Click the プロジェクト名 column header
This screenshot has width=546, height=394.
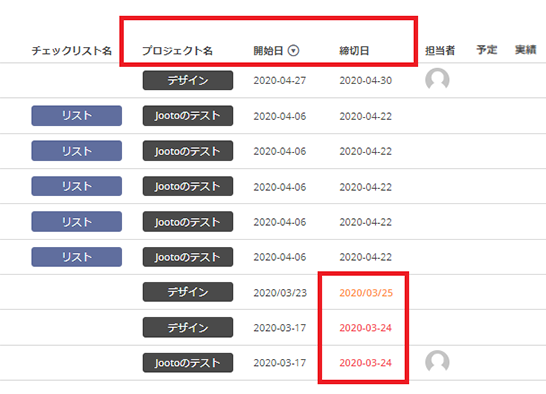(177, 51)
